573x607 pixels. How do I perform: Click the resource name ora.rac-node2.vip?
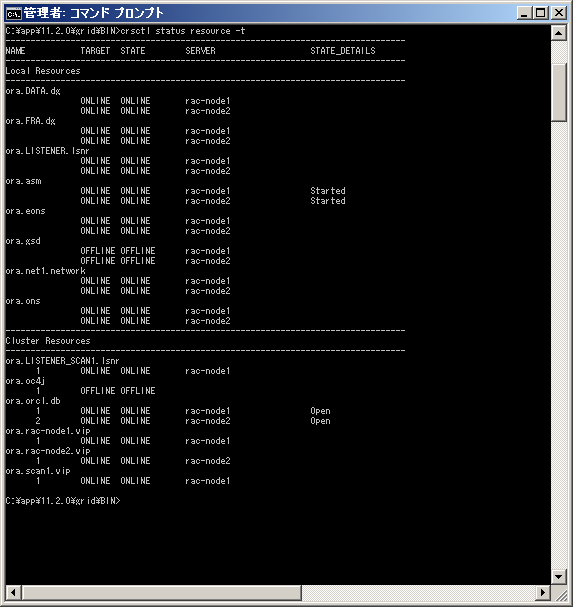48,451
